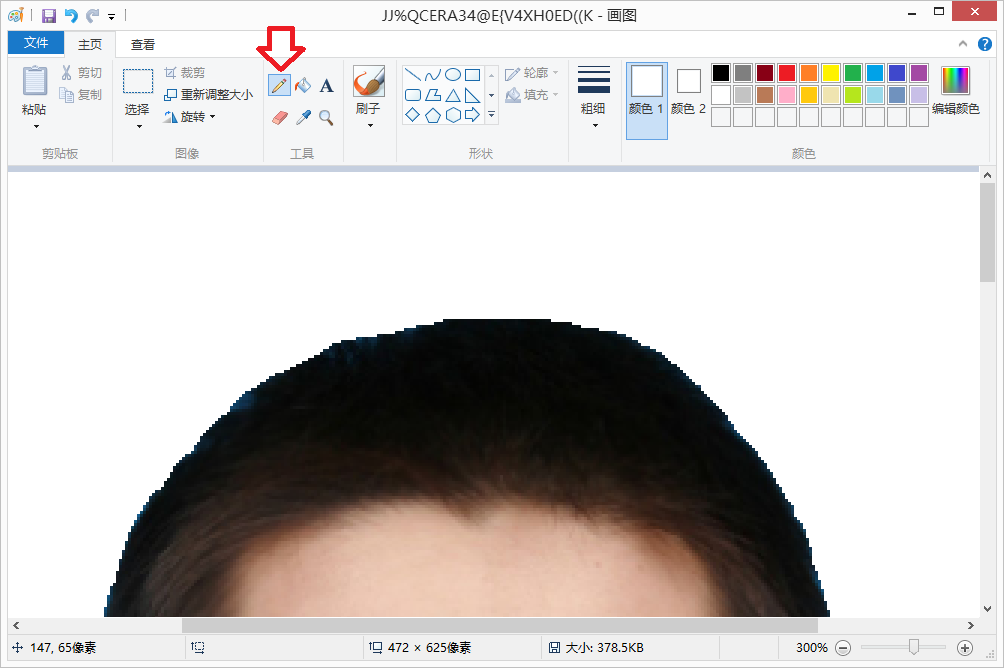Select the Text tool (letter A)

pos(327,85)
